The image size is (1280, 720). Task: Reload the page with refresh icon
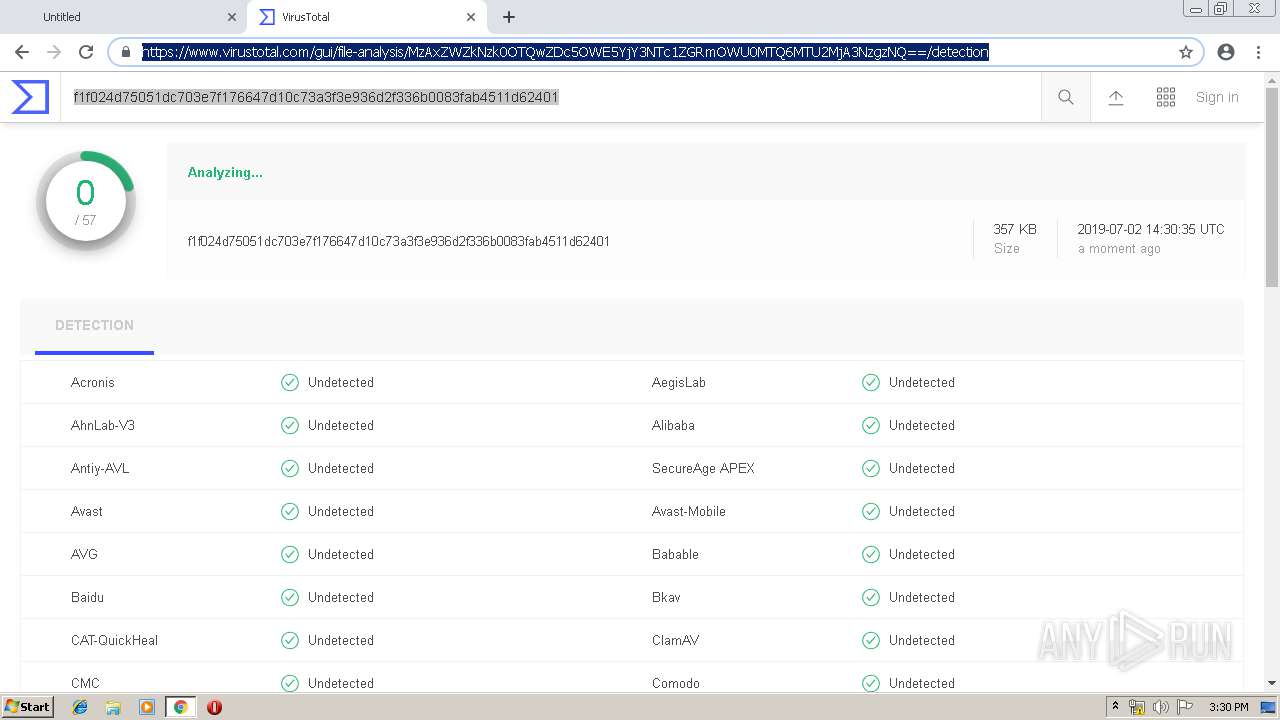pyautogui.click(x=86, y=52)
